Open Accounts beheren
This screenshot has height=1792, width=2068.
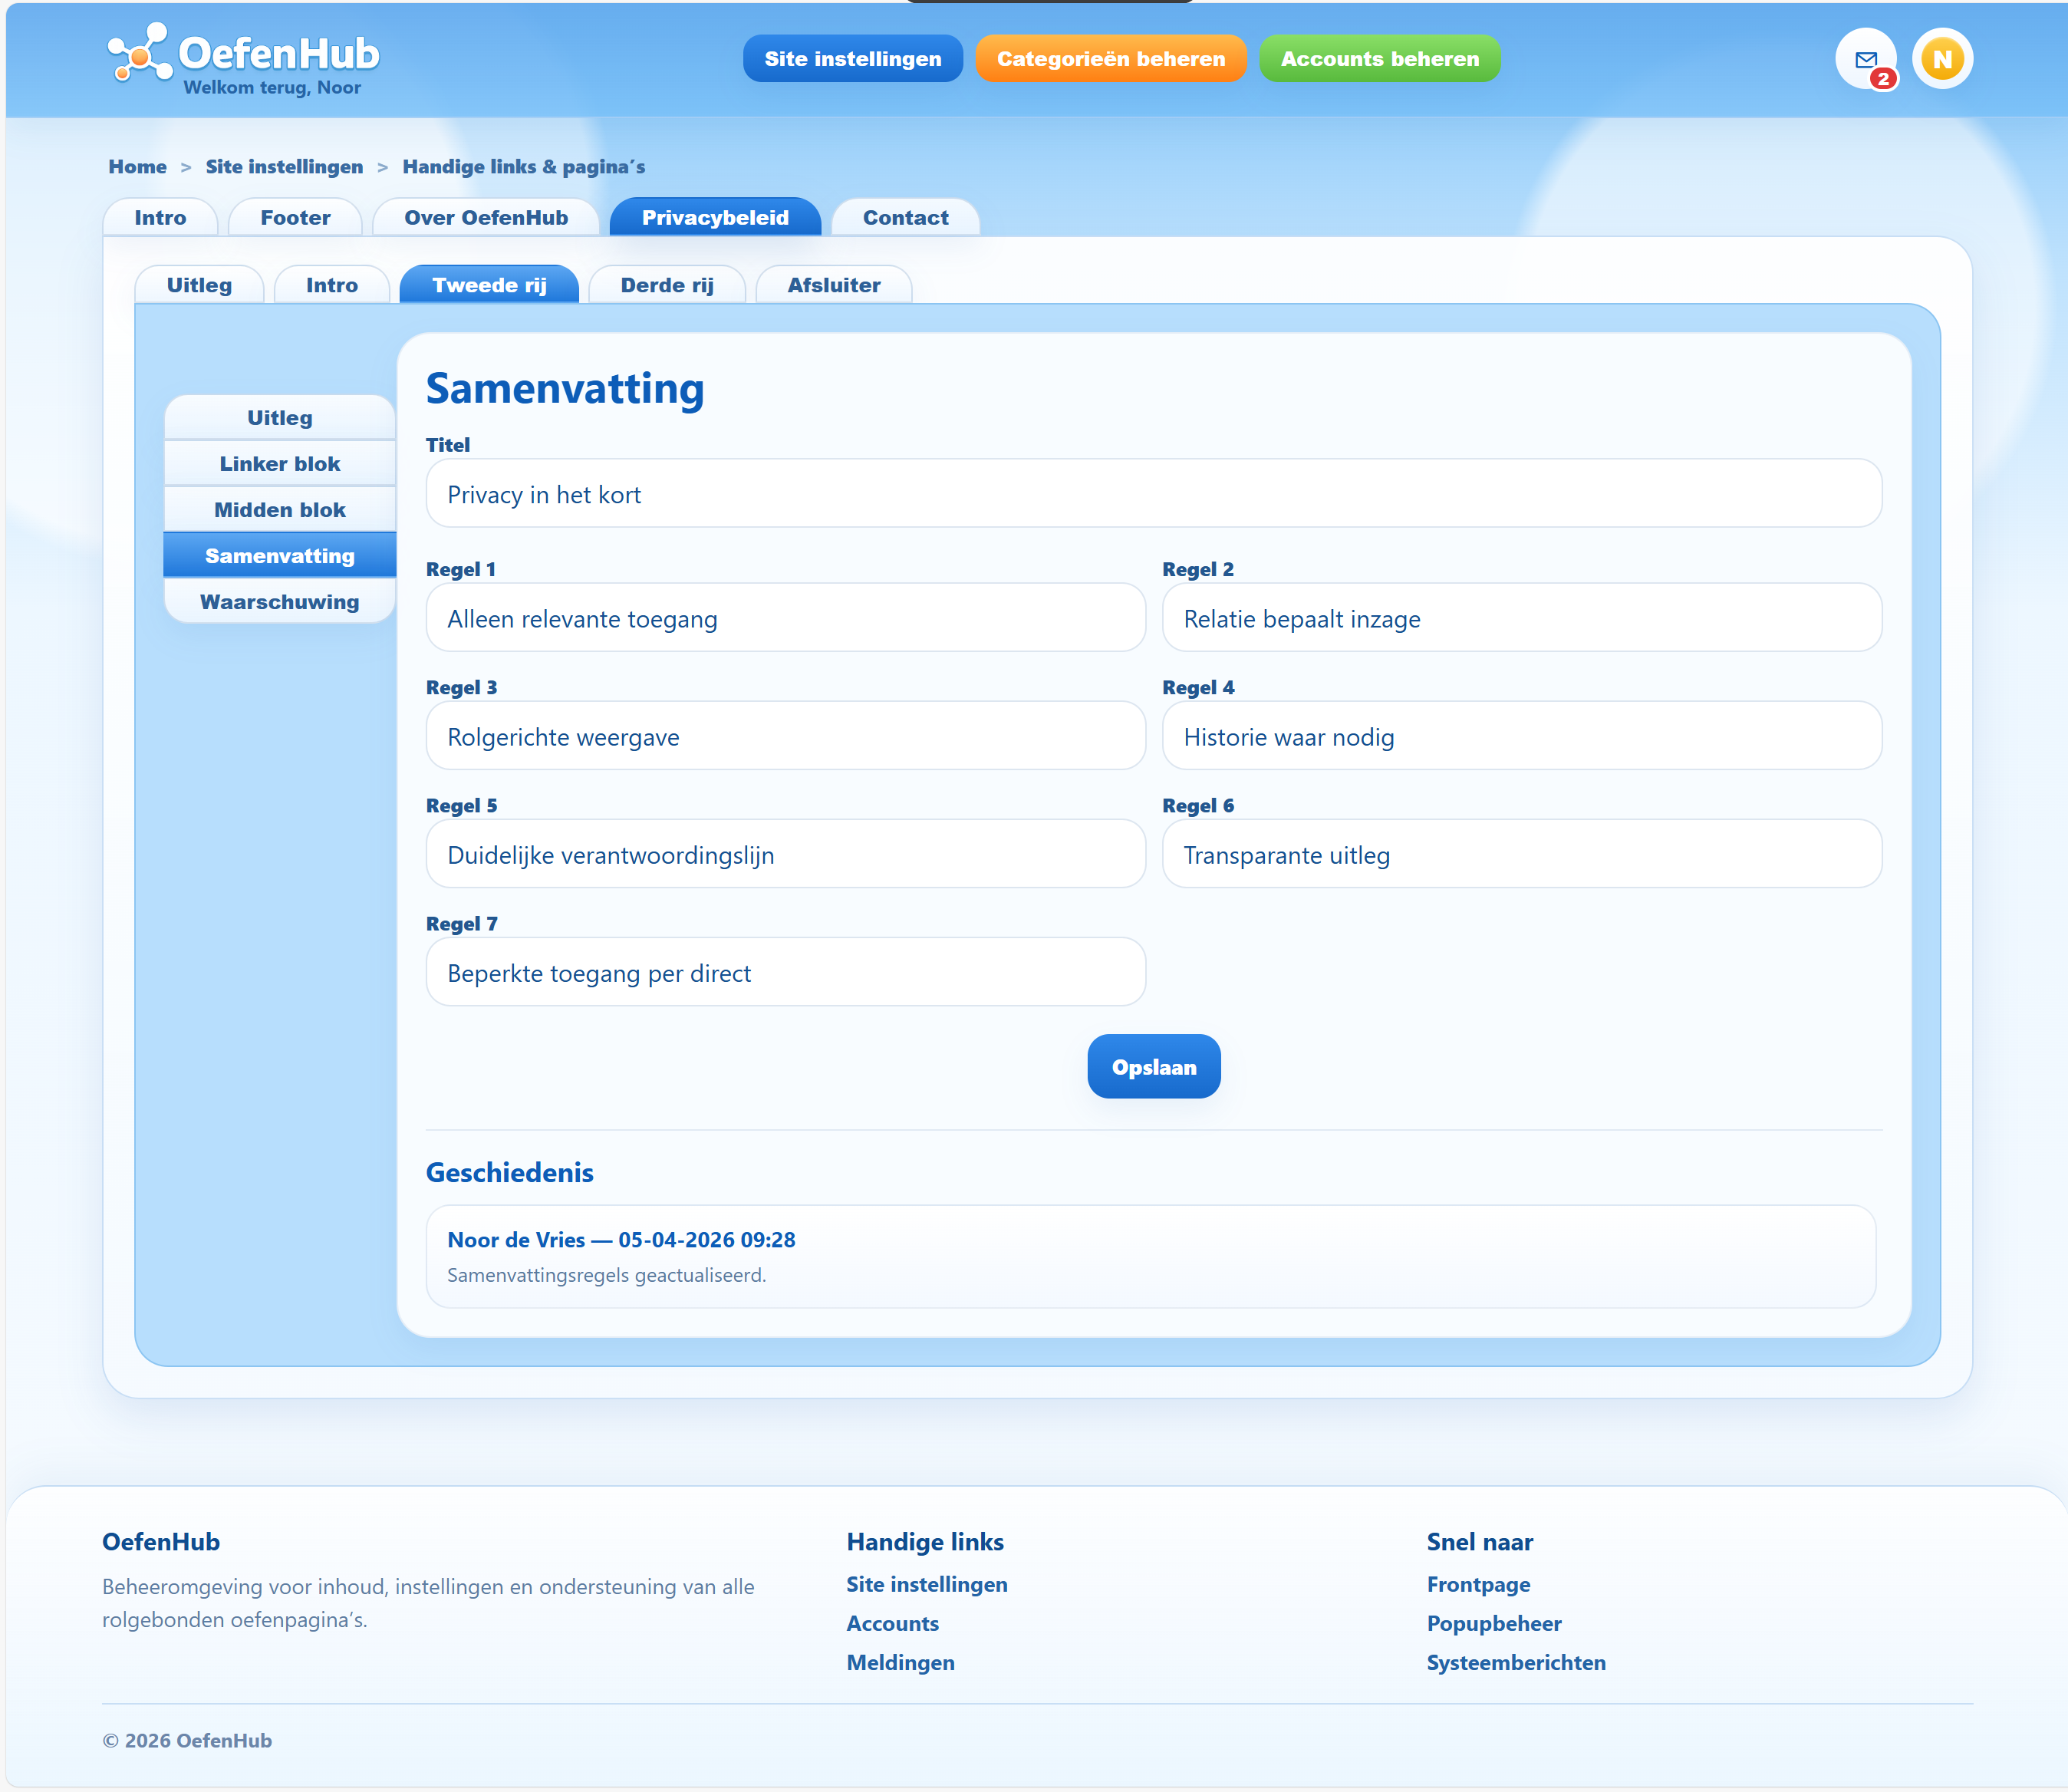pos(1380,59)
